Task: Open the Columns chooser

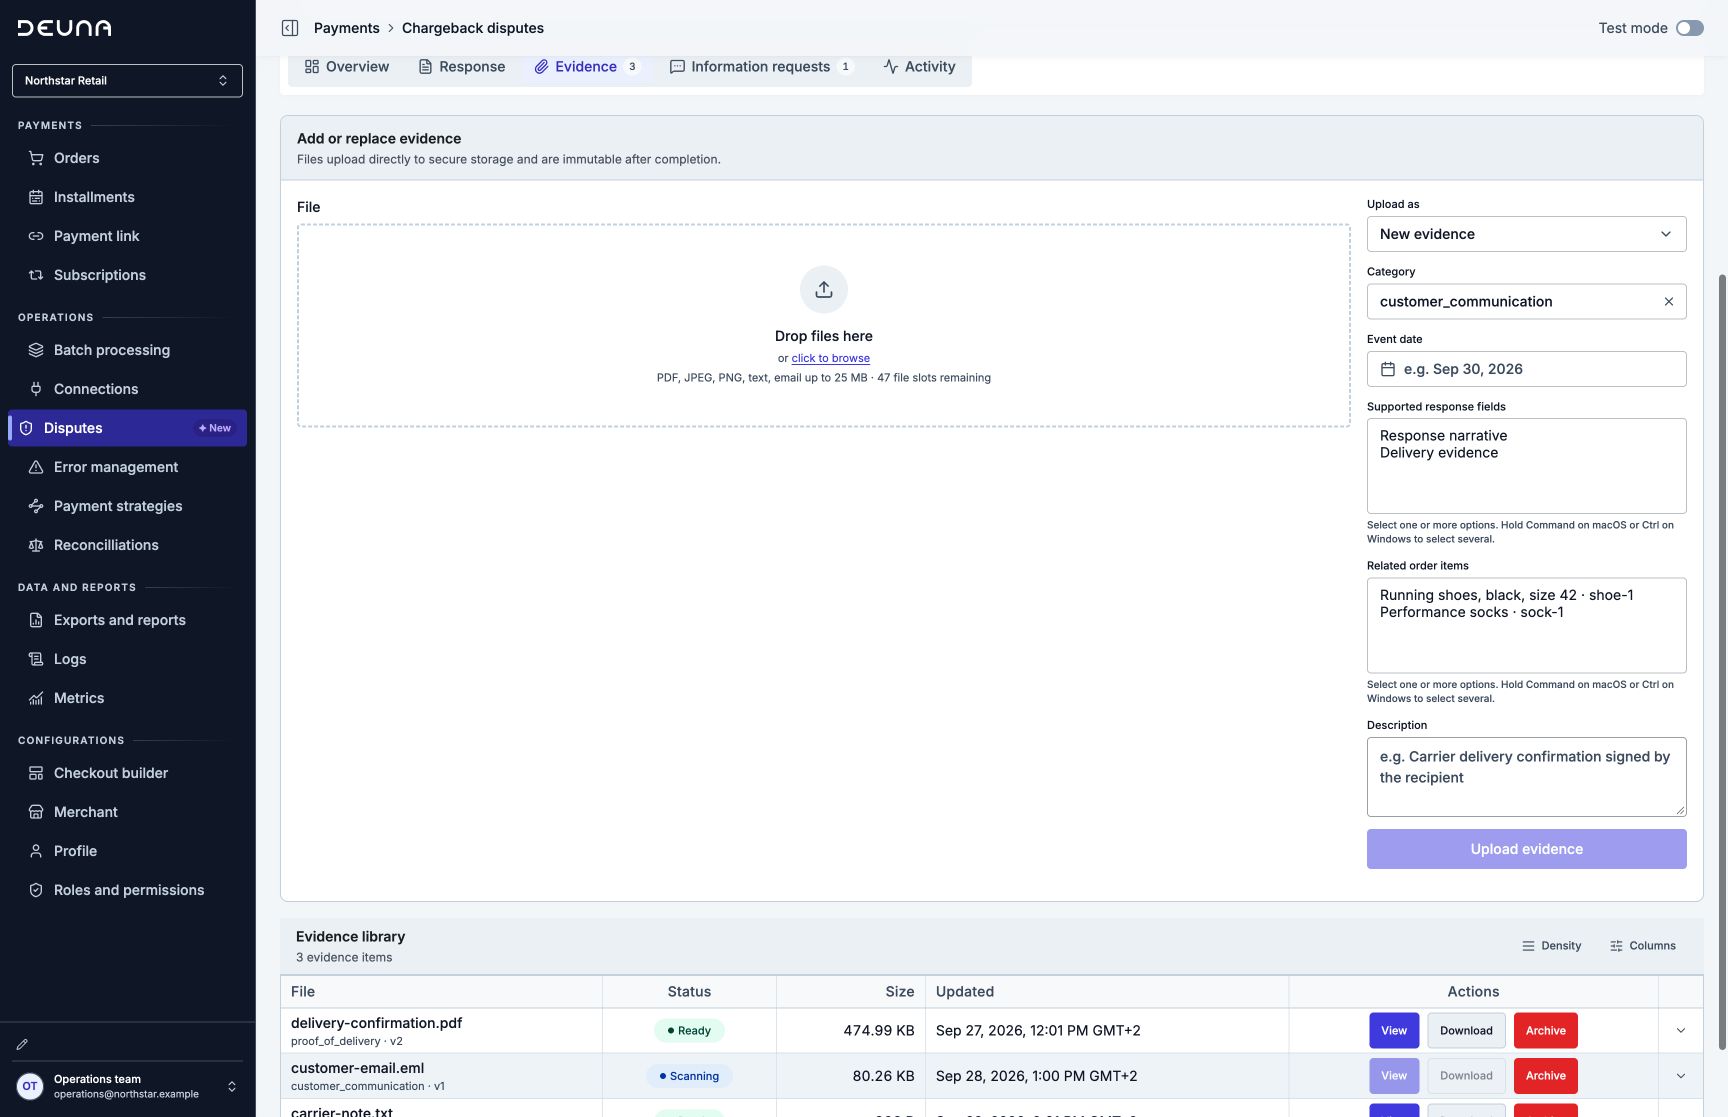Action: (x=1643, y=946)
